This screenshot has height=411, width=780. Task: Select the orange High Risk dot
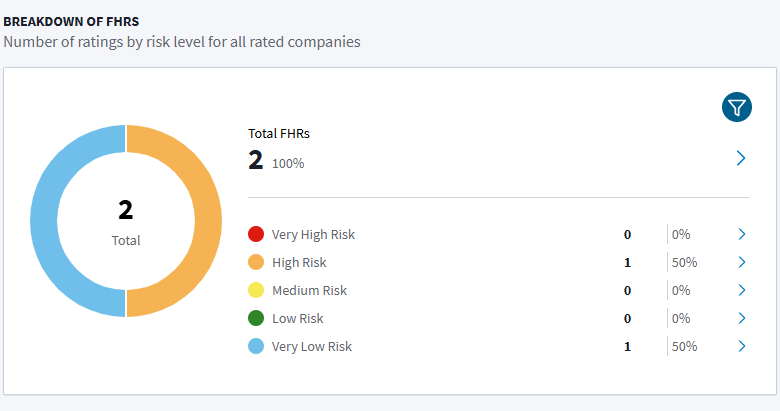256,262
